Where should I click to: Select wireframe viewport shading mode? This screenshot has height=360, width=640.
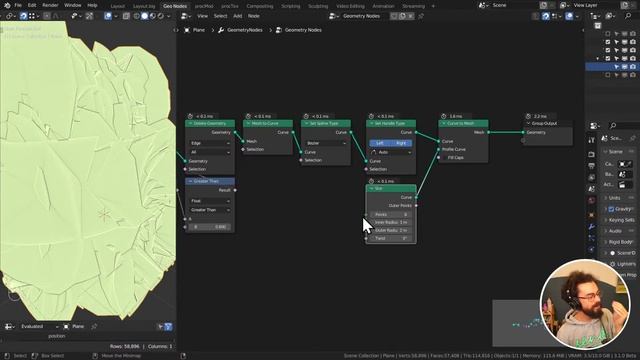pyautogui.click(x=136, y=16)
